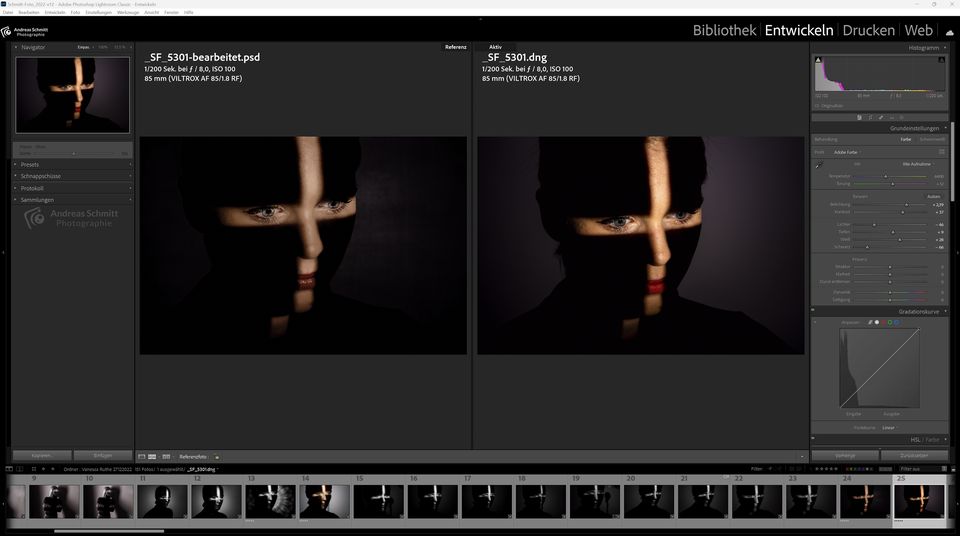Screen dimensions: 960x536
Task: Click the Einfügen button
Action: tap(103, 455)
